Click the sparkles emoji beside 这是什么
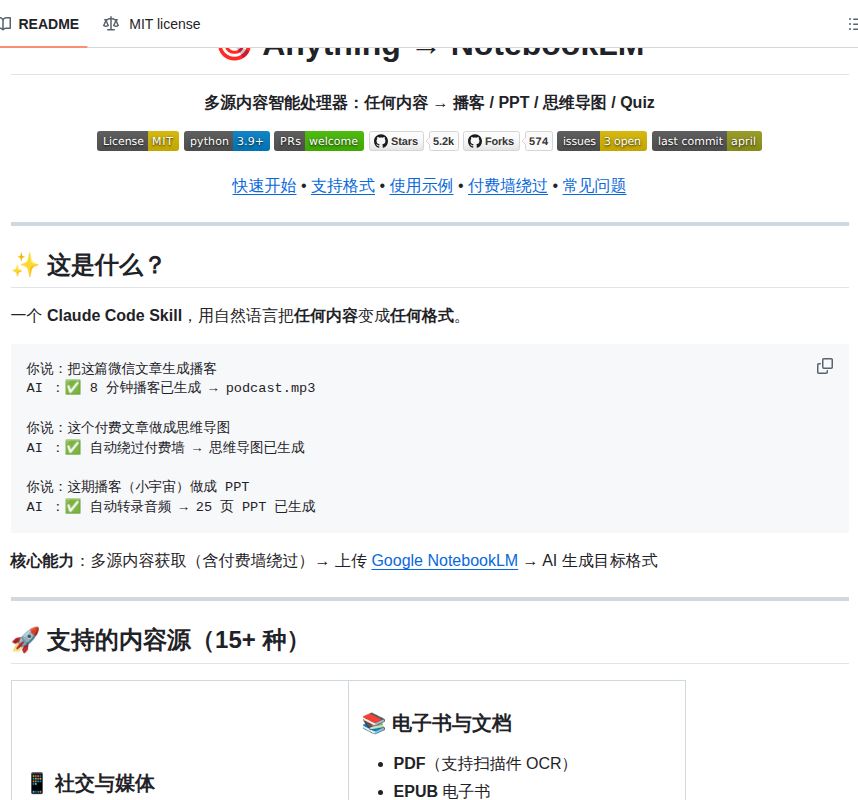This screenshot has height=800, width=858. (25, 265)
